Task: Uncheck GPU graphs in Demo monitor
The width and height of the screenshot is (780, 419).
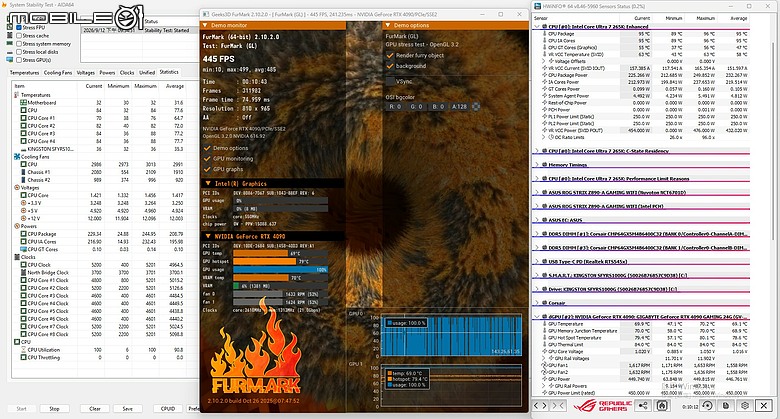Action: (207, 169)
